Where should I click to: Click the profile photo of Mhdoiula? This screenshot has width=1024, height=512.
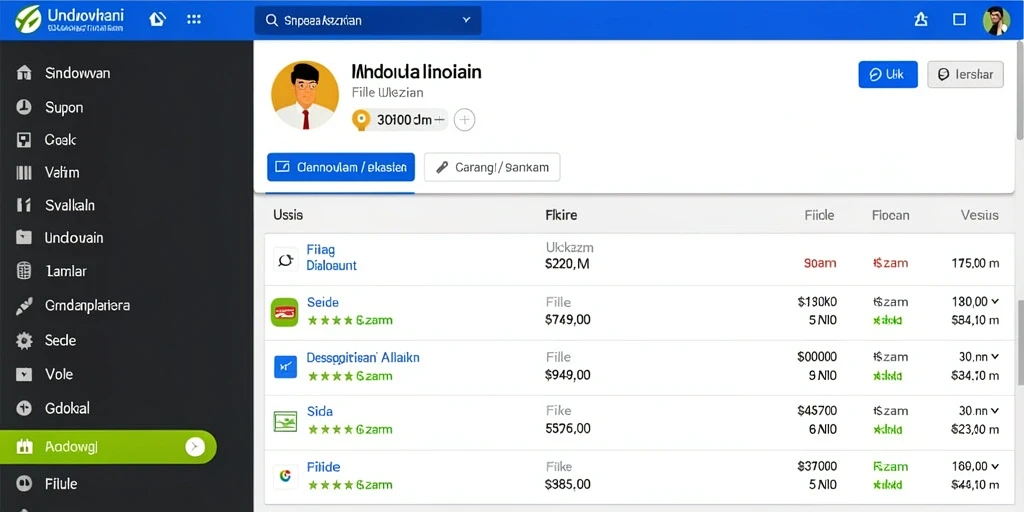pyautogui.click(x=305, y=95)
